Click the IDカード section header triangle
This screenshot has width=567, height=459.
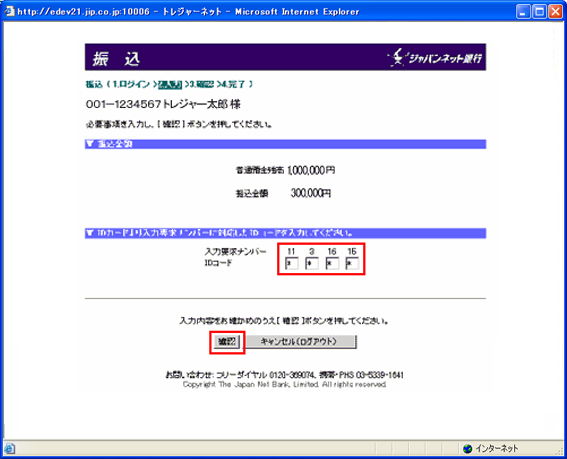(90, 233)
